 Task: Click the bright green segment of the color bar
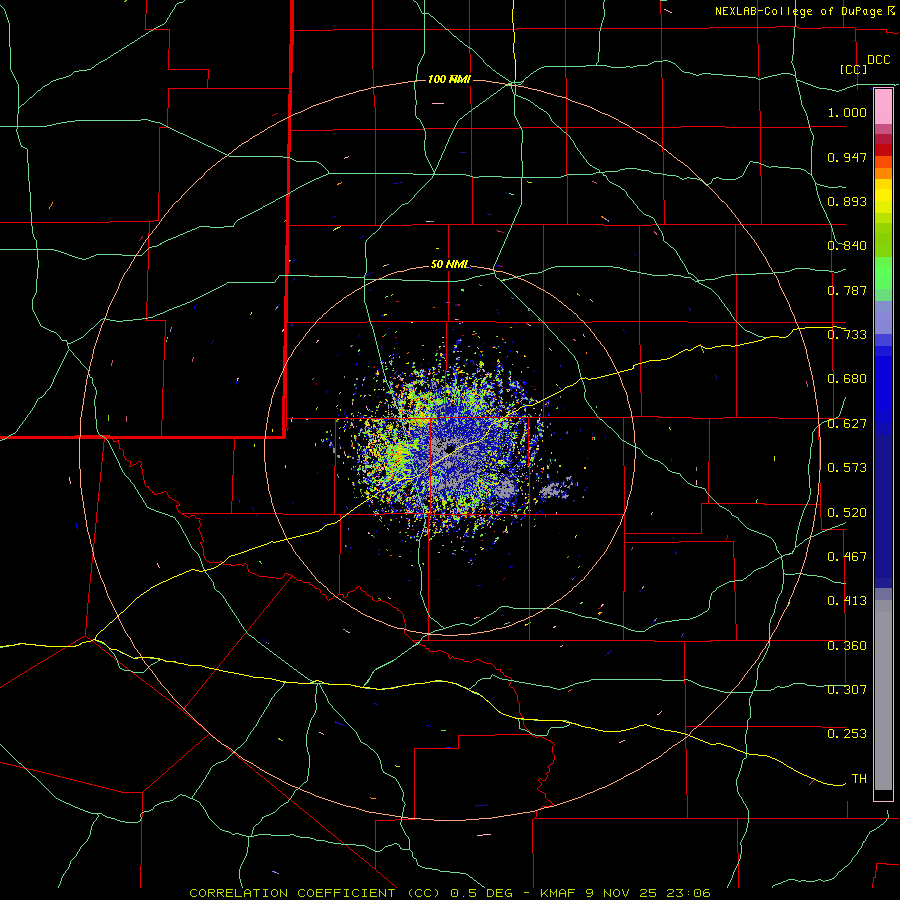[883, 273]
